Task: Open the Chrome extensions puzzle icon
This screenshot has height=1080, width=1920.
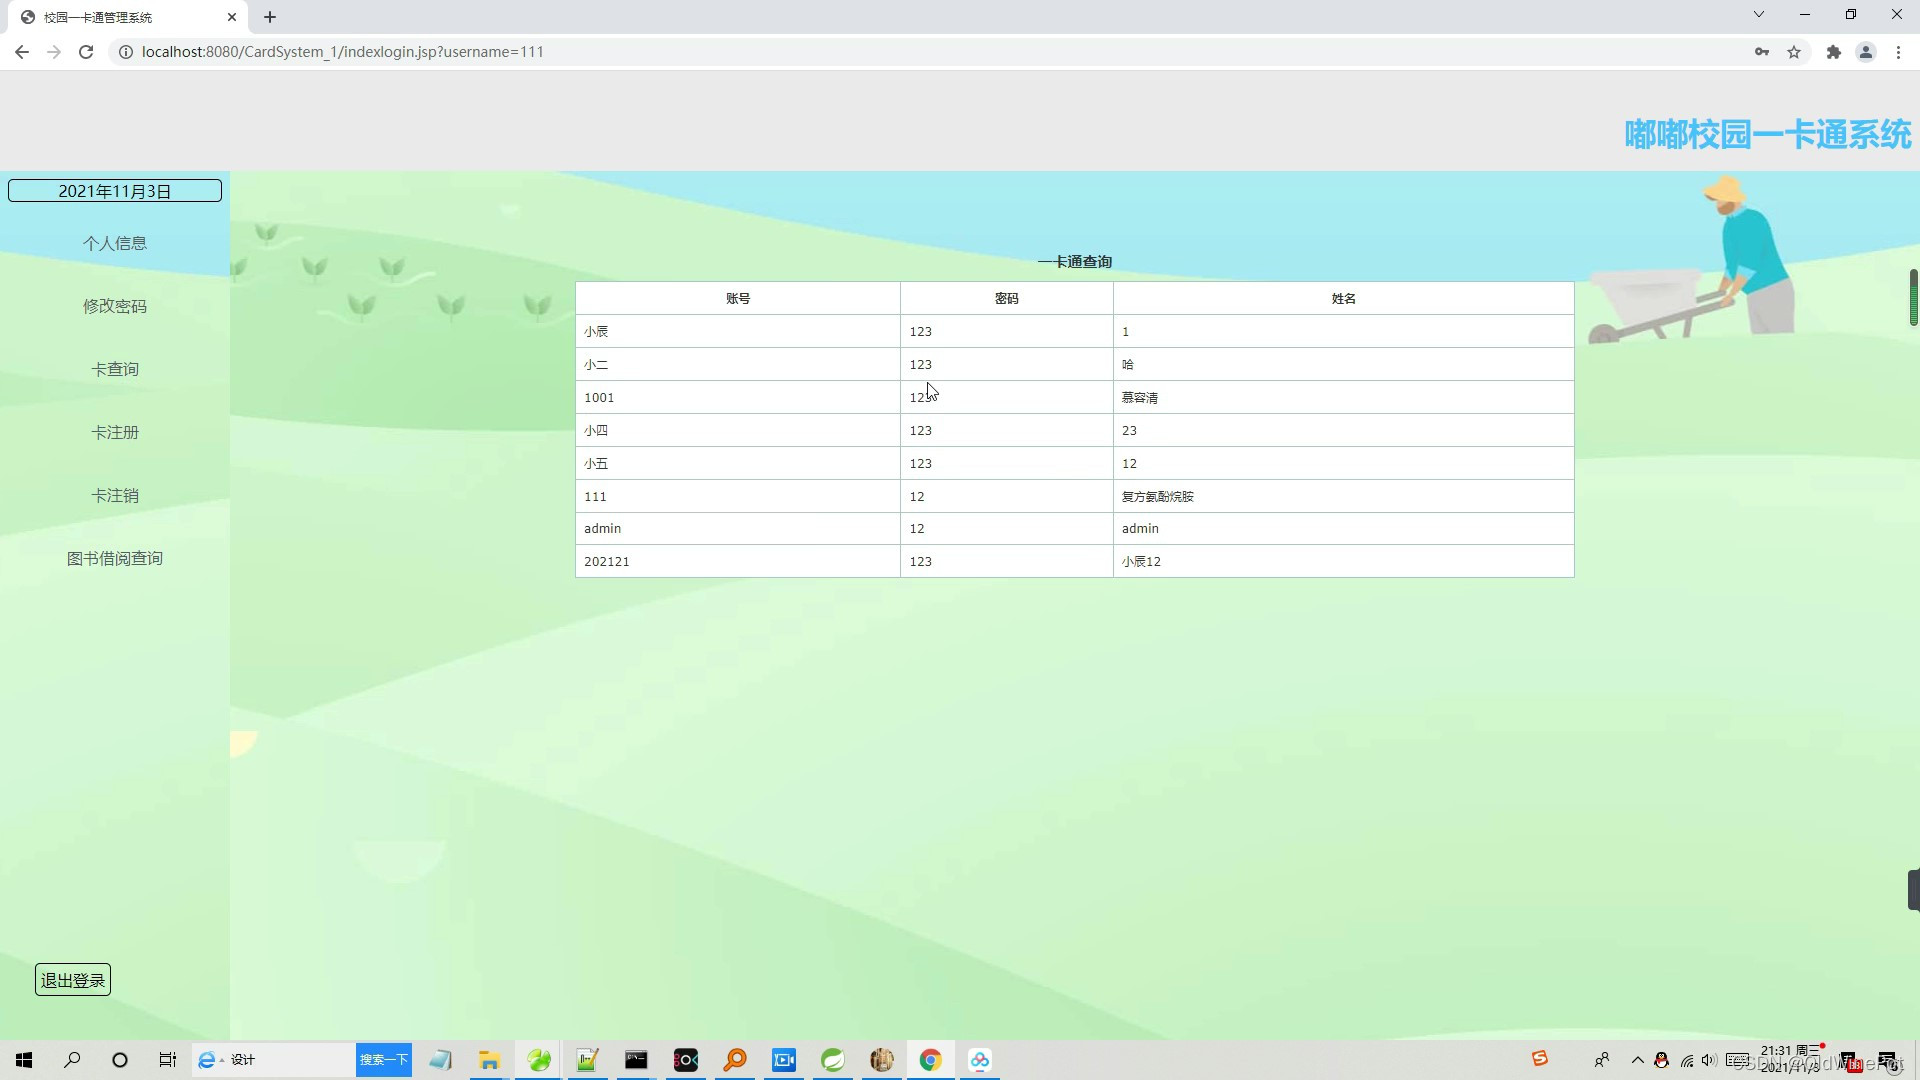Action: tap(1833, 52)
